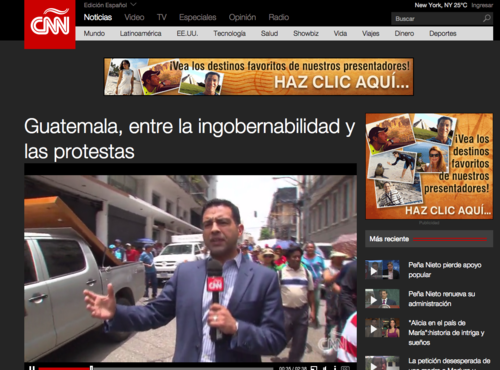
Task: Open Peña Nieto pierde apoyo popular headline
Action: point(445,270)
